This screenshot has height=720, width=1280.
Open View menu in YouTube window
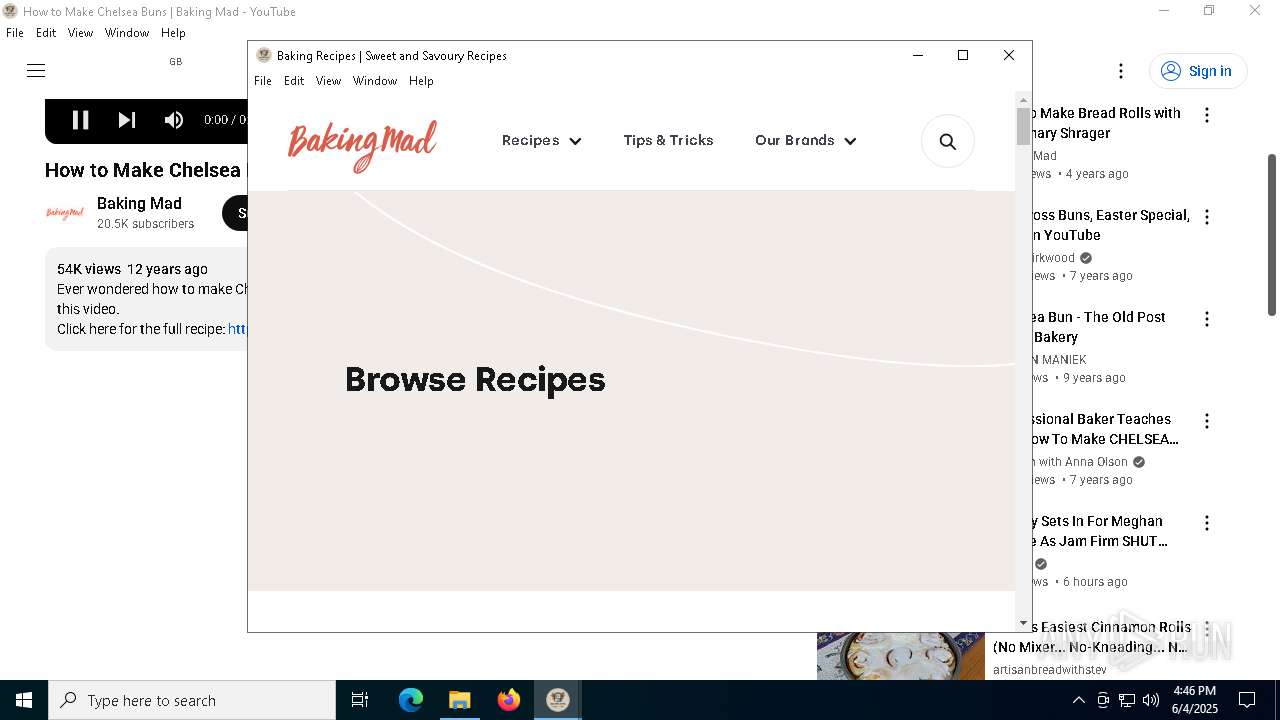click(x=80, y=33)
